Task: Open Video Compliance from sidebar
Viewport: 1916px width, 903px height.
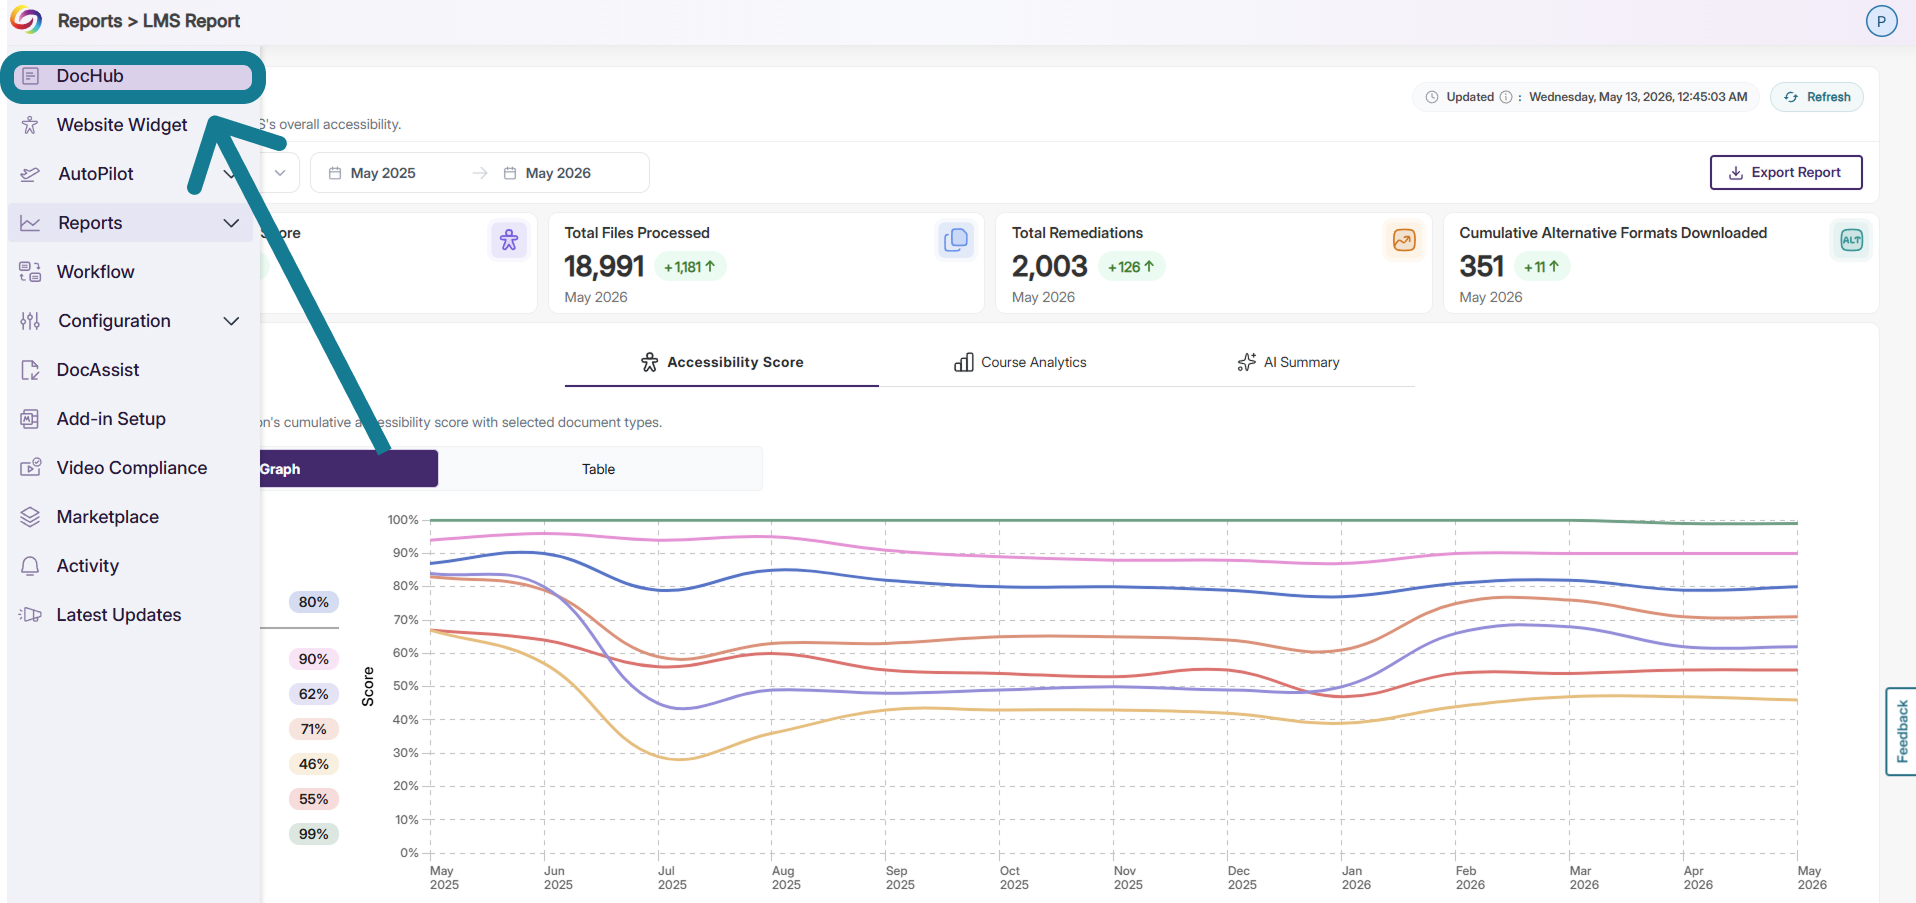Action: coord(131,468)
